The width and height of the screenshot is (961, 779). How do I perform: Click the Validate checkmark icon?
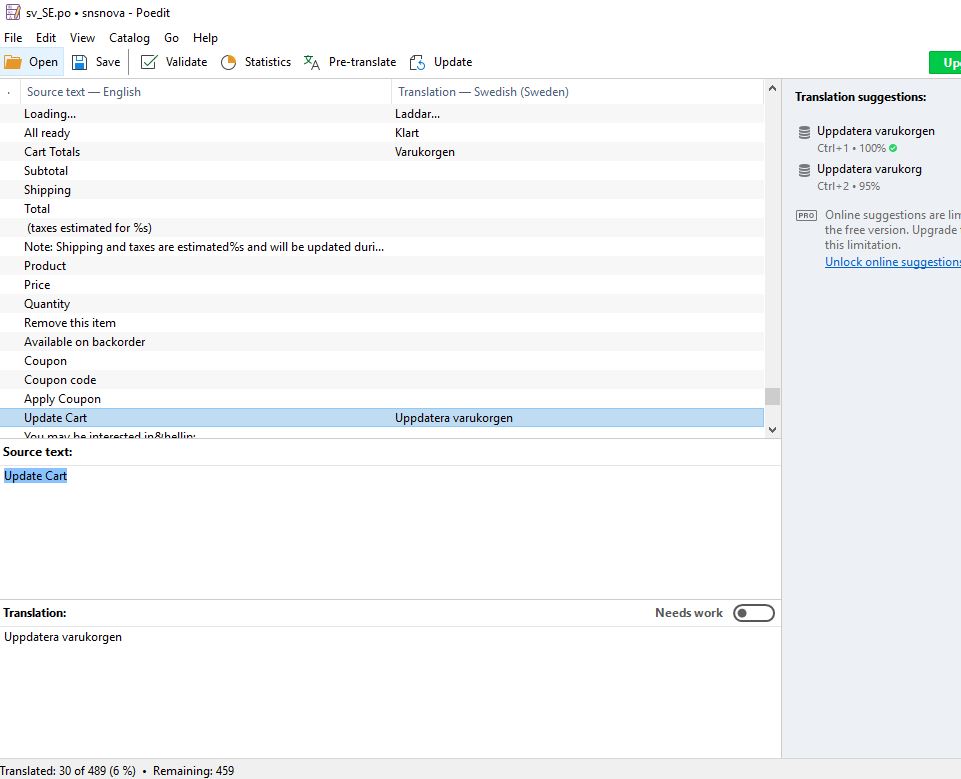[149, 62]
